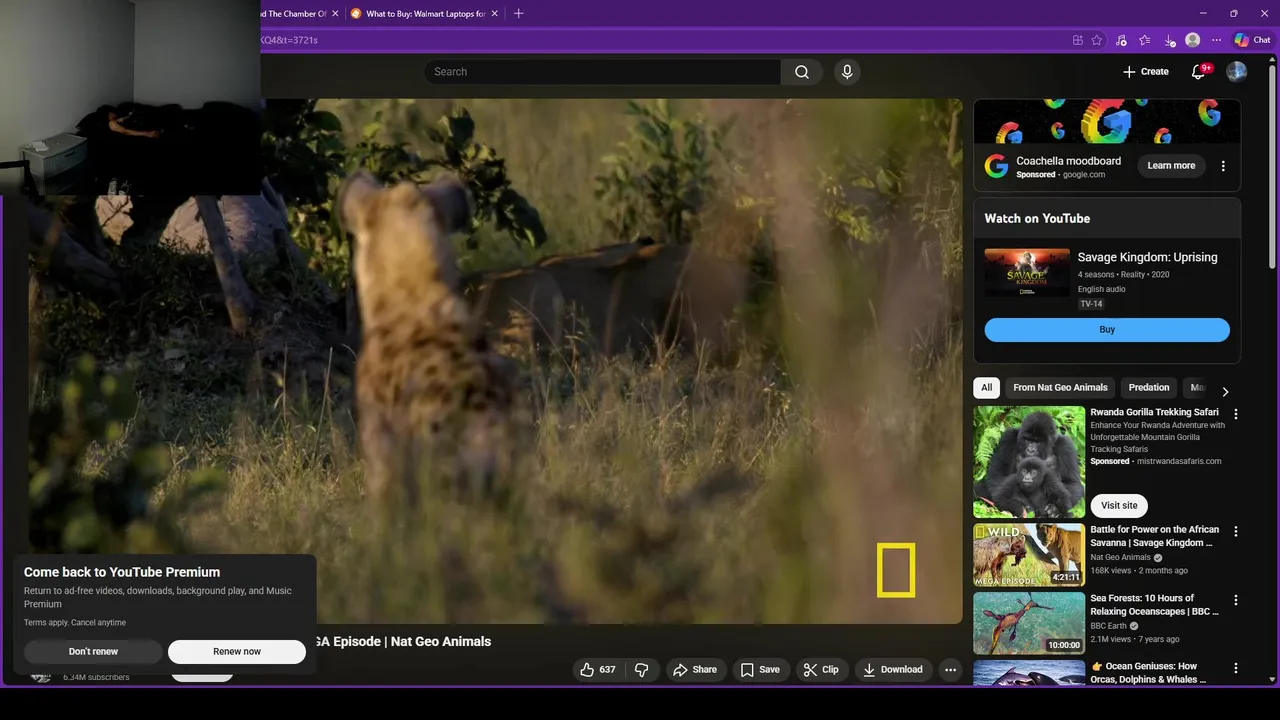Expand filter chips with the right arrow
The image size is (1280, 720).
[x=1225, y=391]
